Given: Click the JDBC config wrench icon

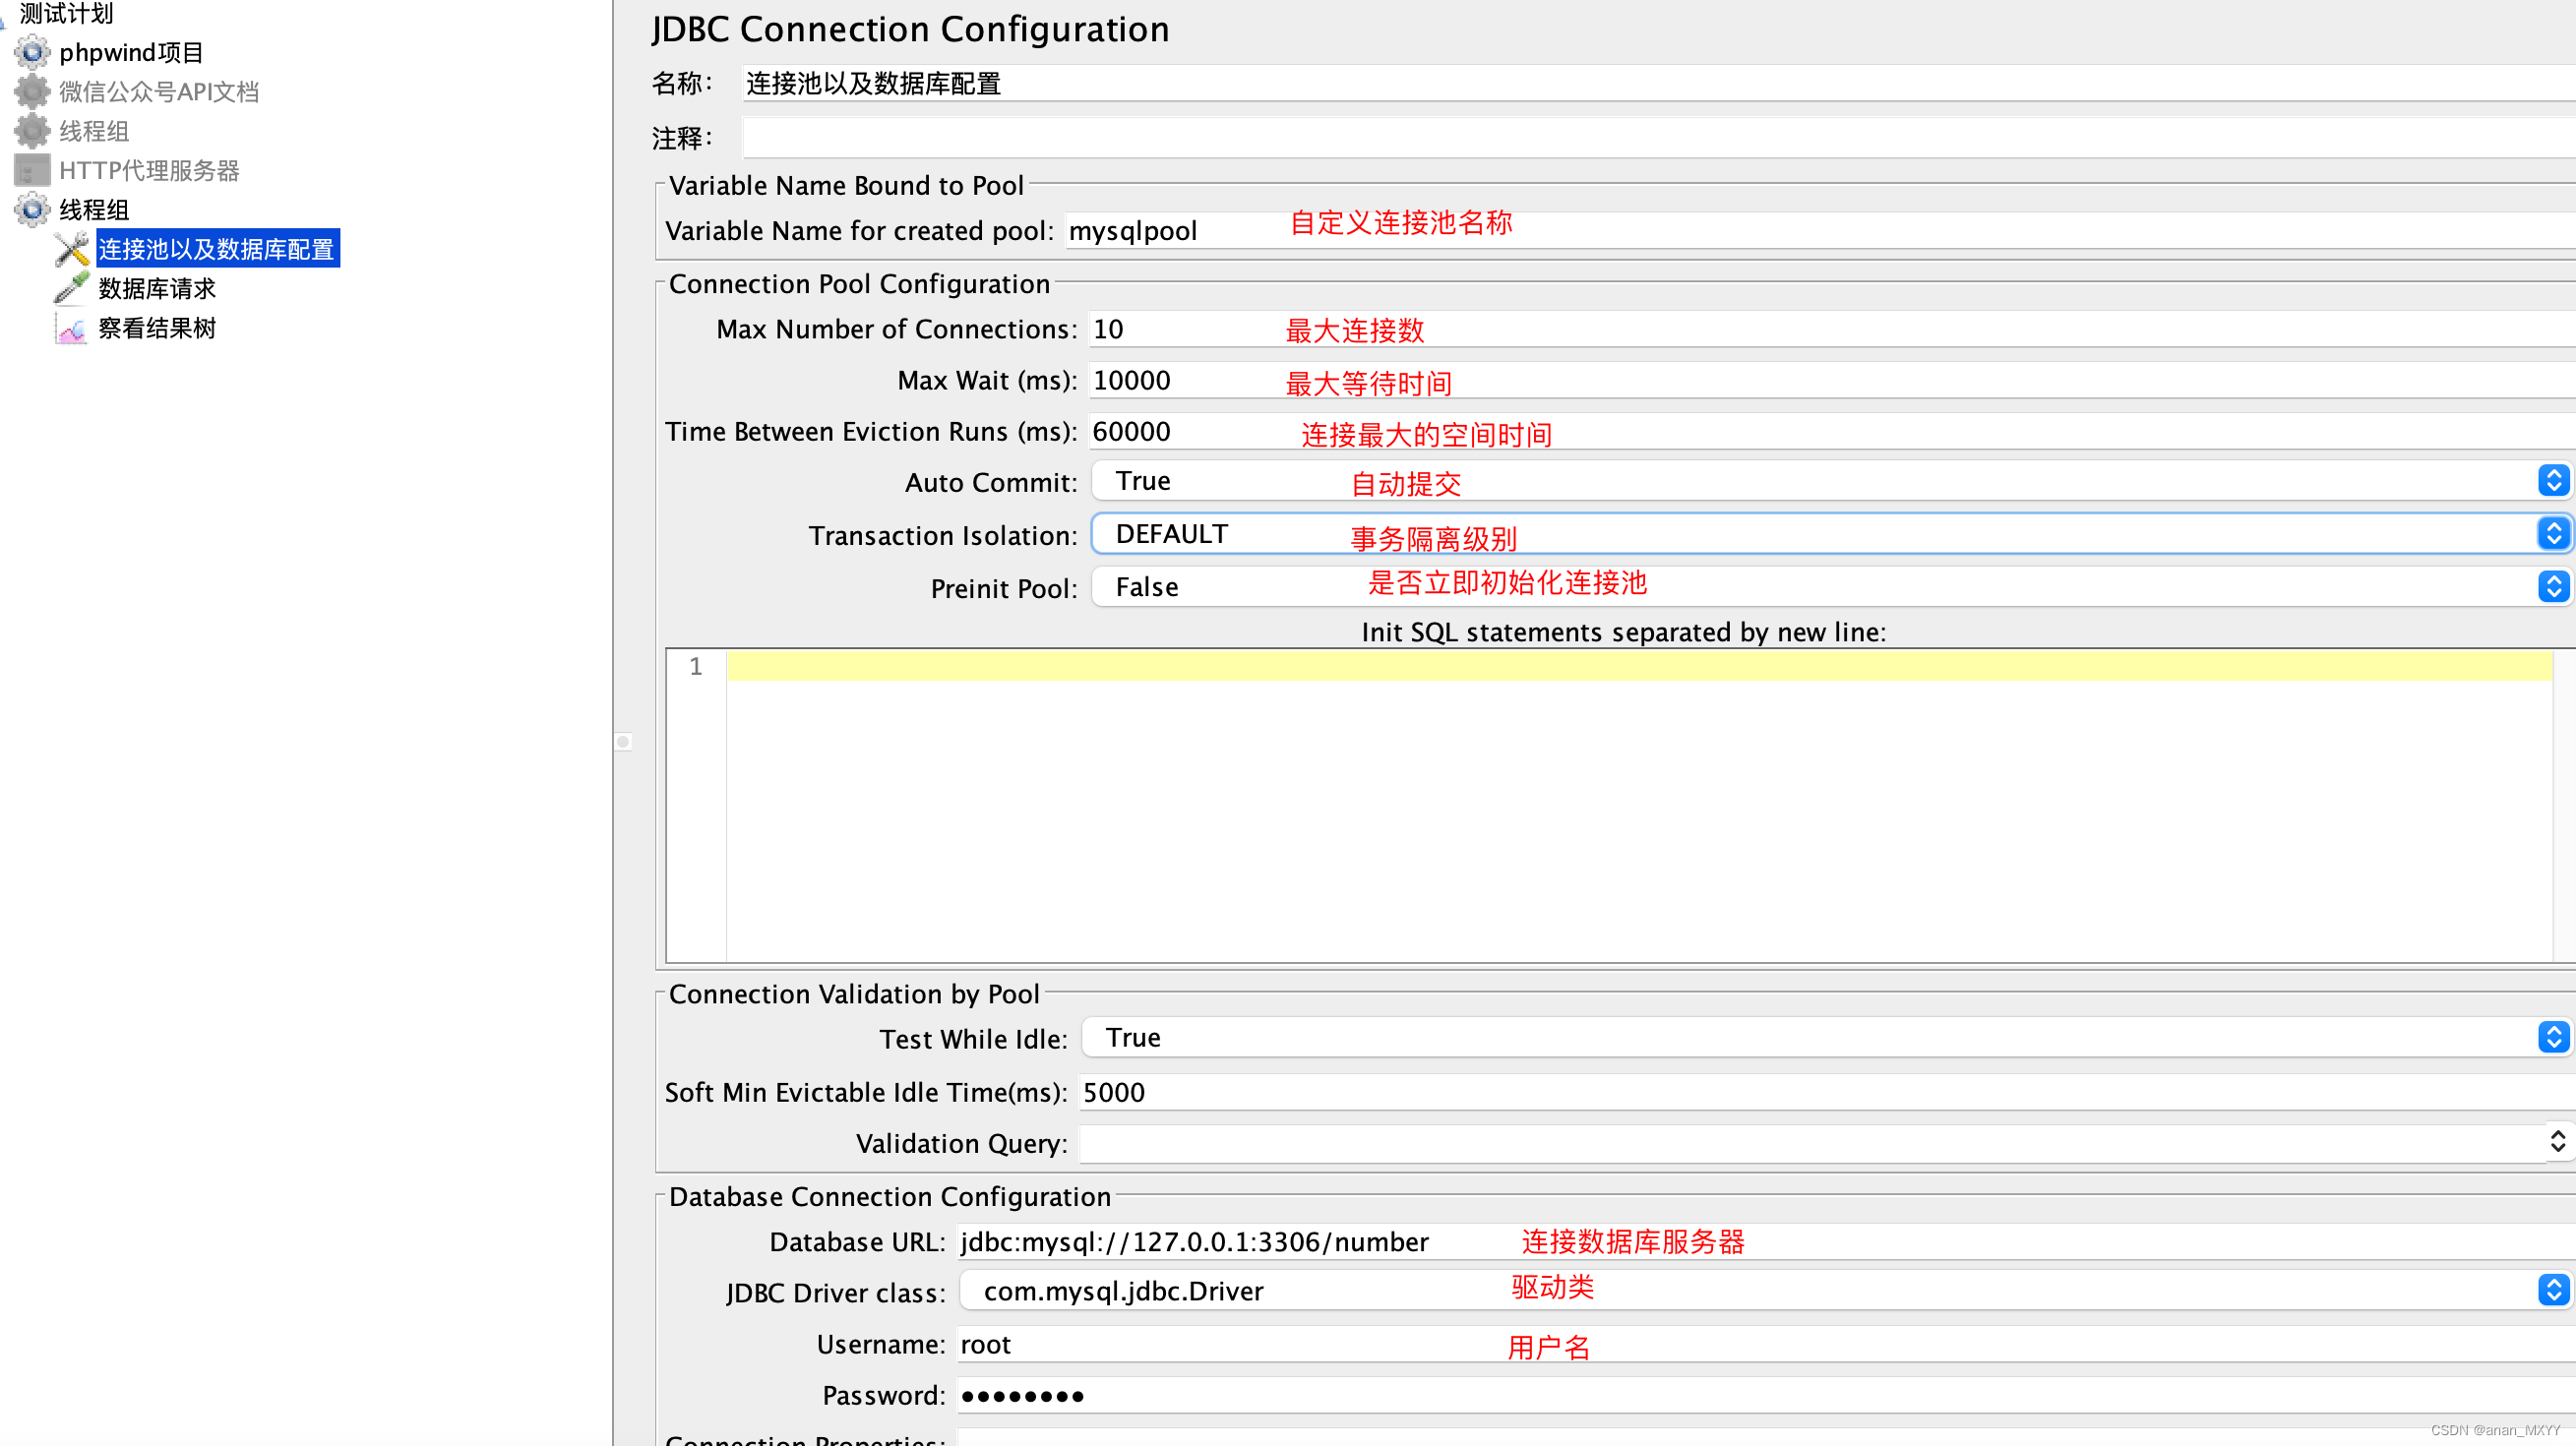Looking at the screenshot, I should tap(72, 249).
